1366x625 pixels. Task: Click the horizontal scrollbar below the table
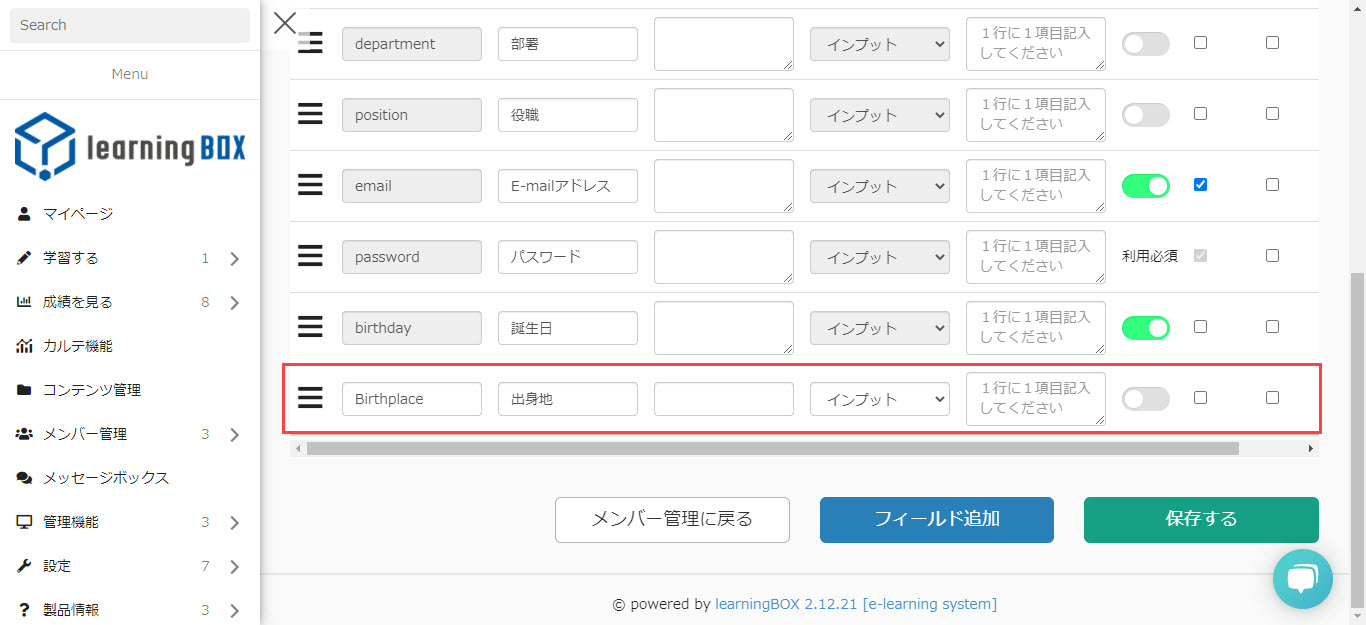pyautogui.click(x=772, y=449)
